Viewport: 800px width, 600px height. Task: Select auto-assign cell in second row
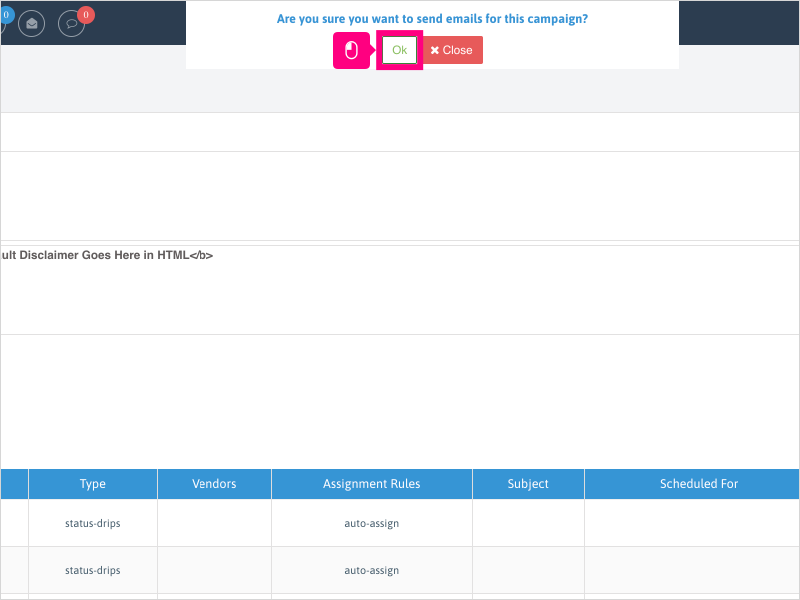click(371, 570)
